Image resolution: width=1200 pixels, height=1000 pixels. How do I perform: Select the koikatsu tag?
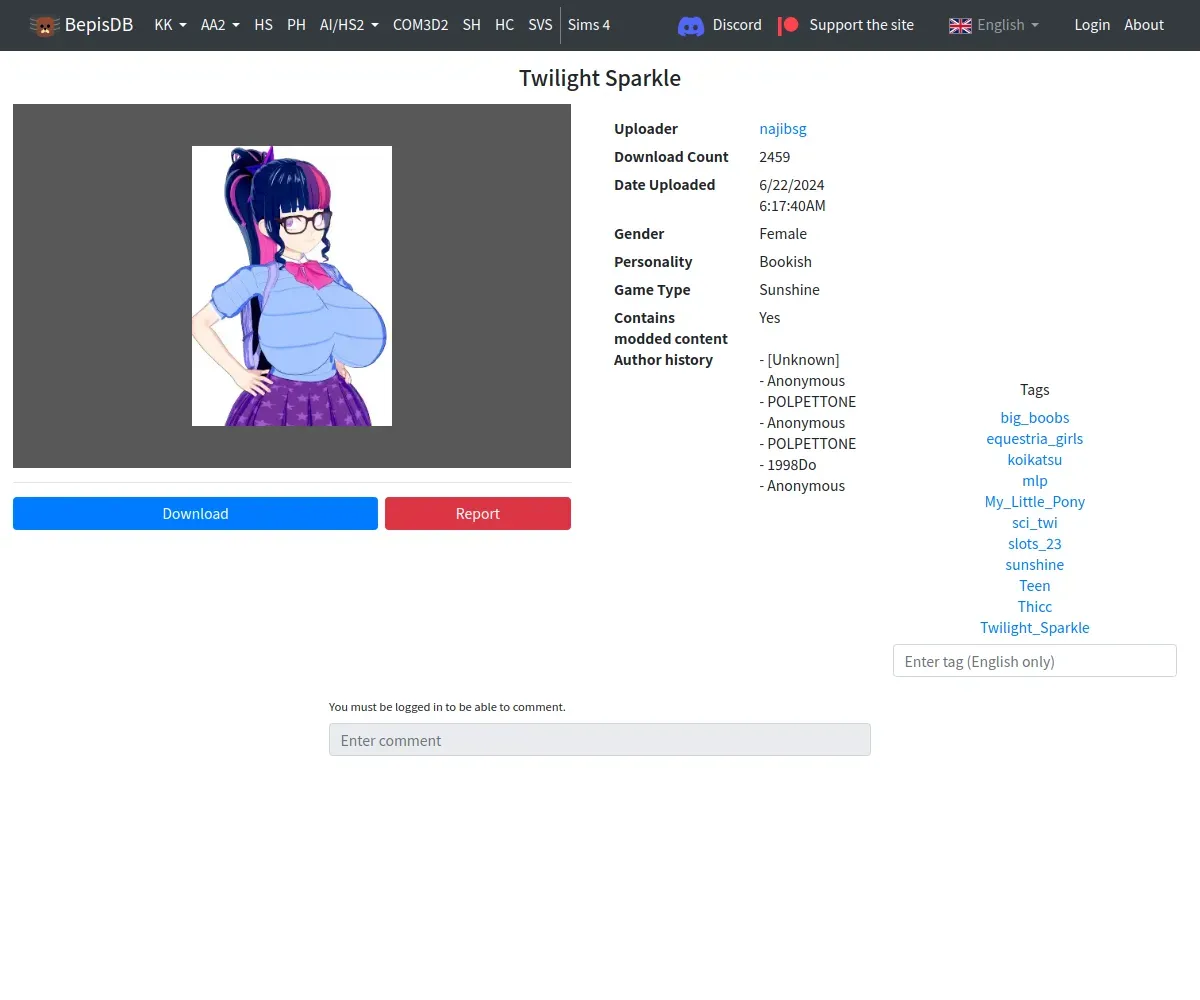(1035, 460)
